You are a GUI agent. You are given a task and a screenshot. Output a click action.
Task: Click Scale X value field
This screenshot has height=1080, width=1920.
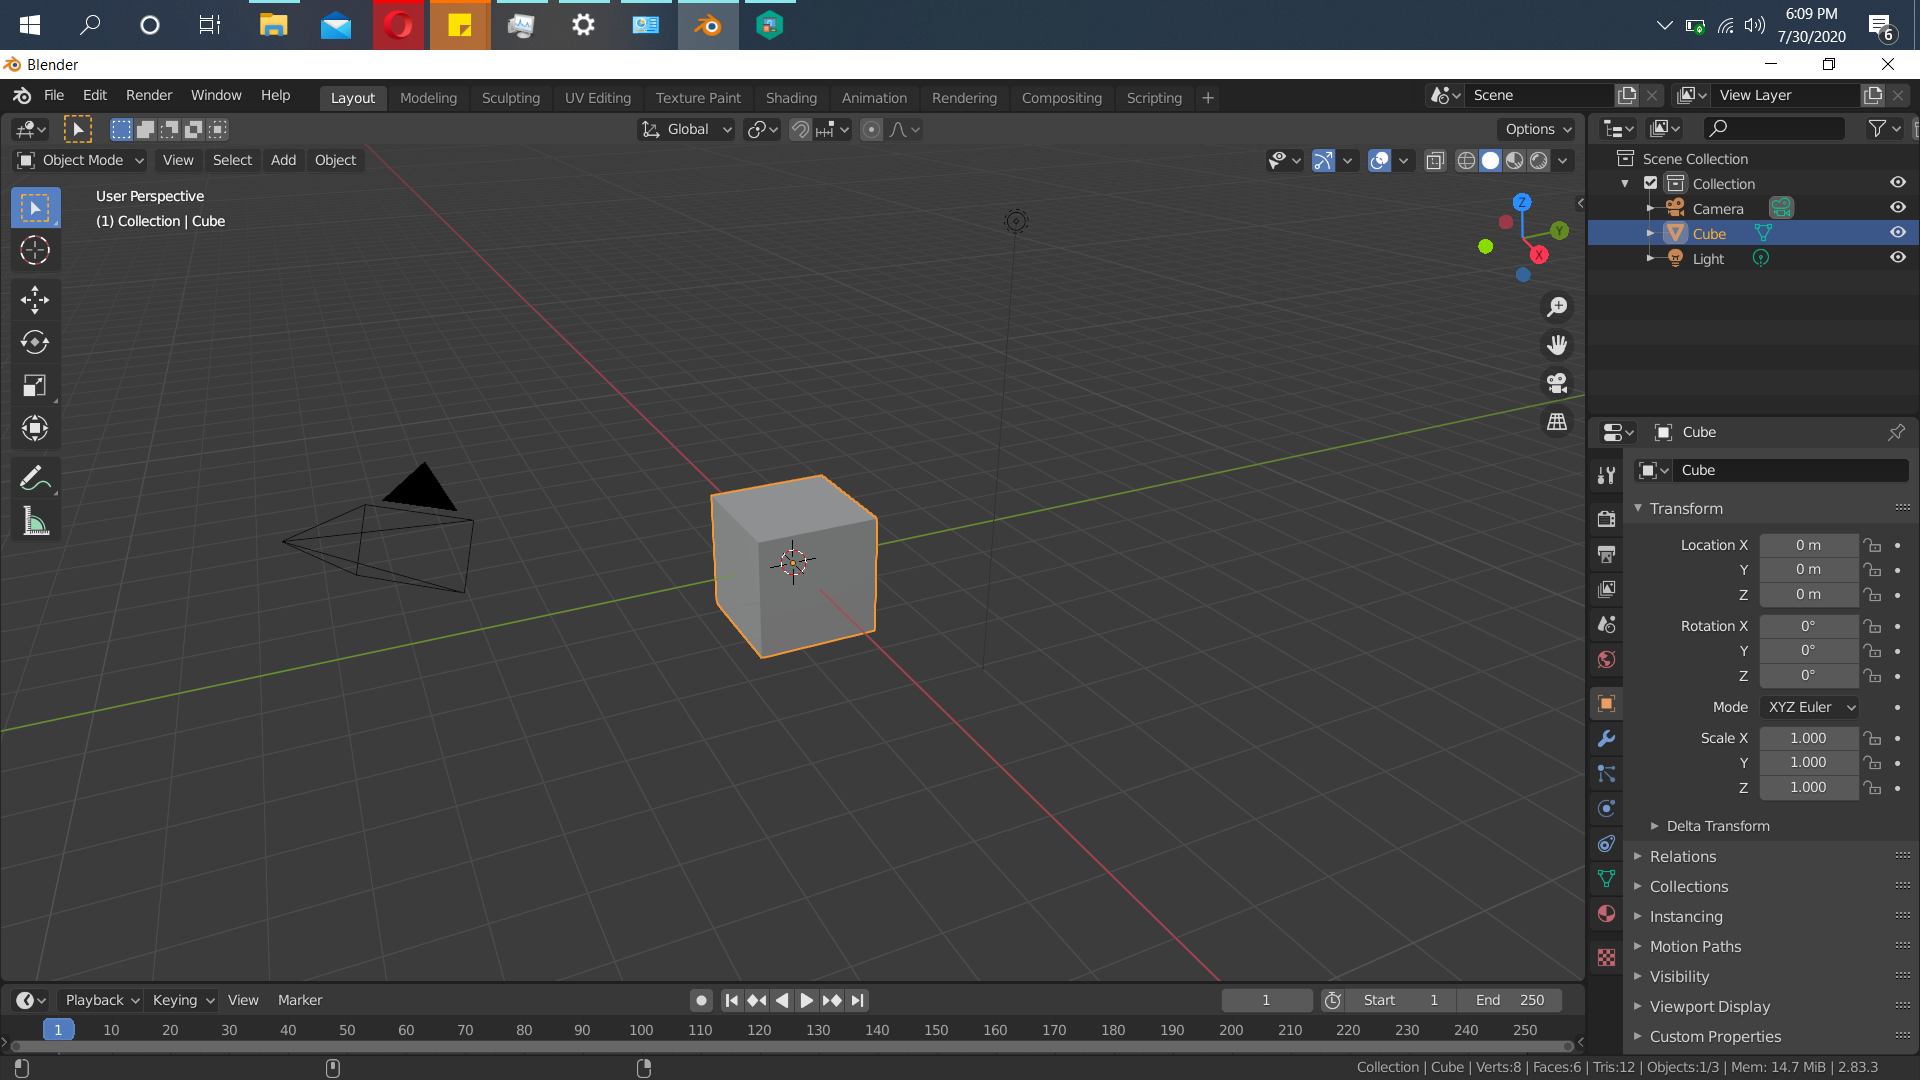[x=1808, y=738]
